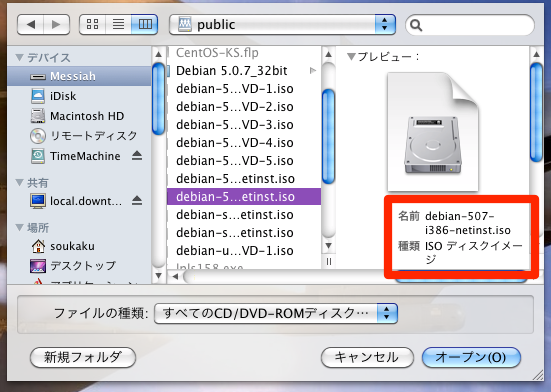Go forward with the right arrow button

(x=56, y=25)
